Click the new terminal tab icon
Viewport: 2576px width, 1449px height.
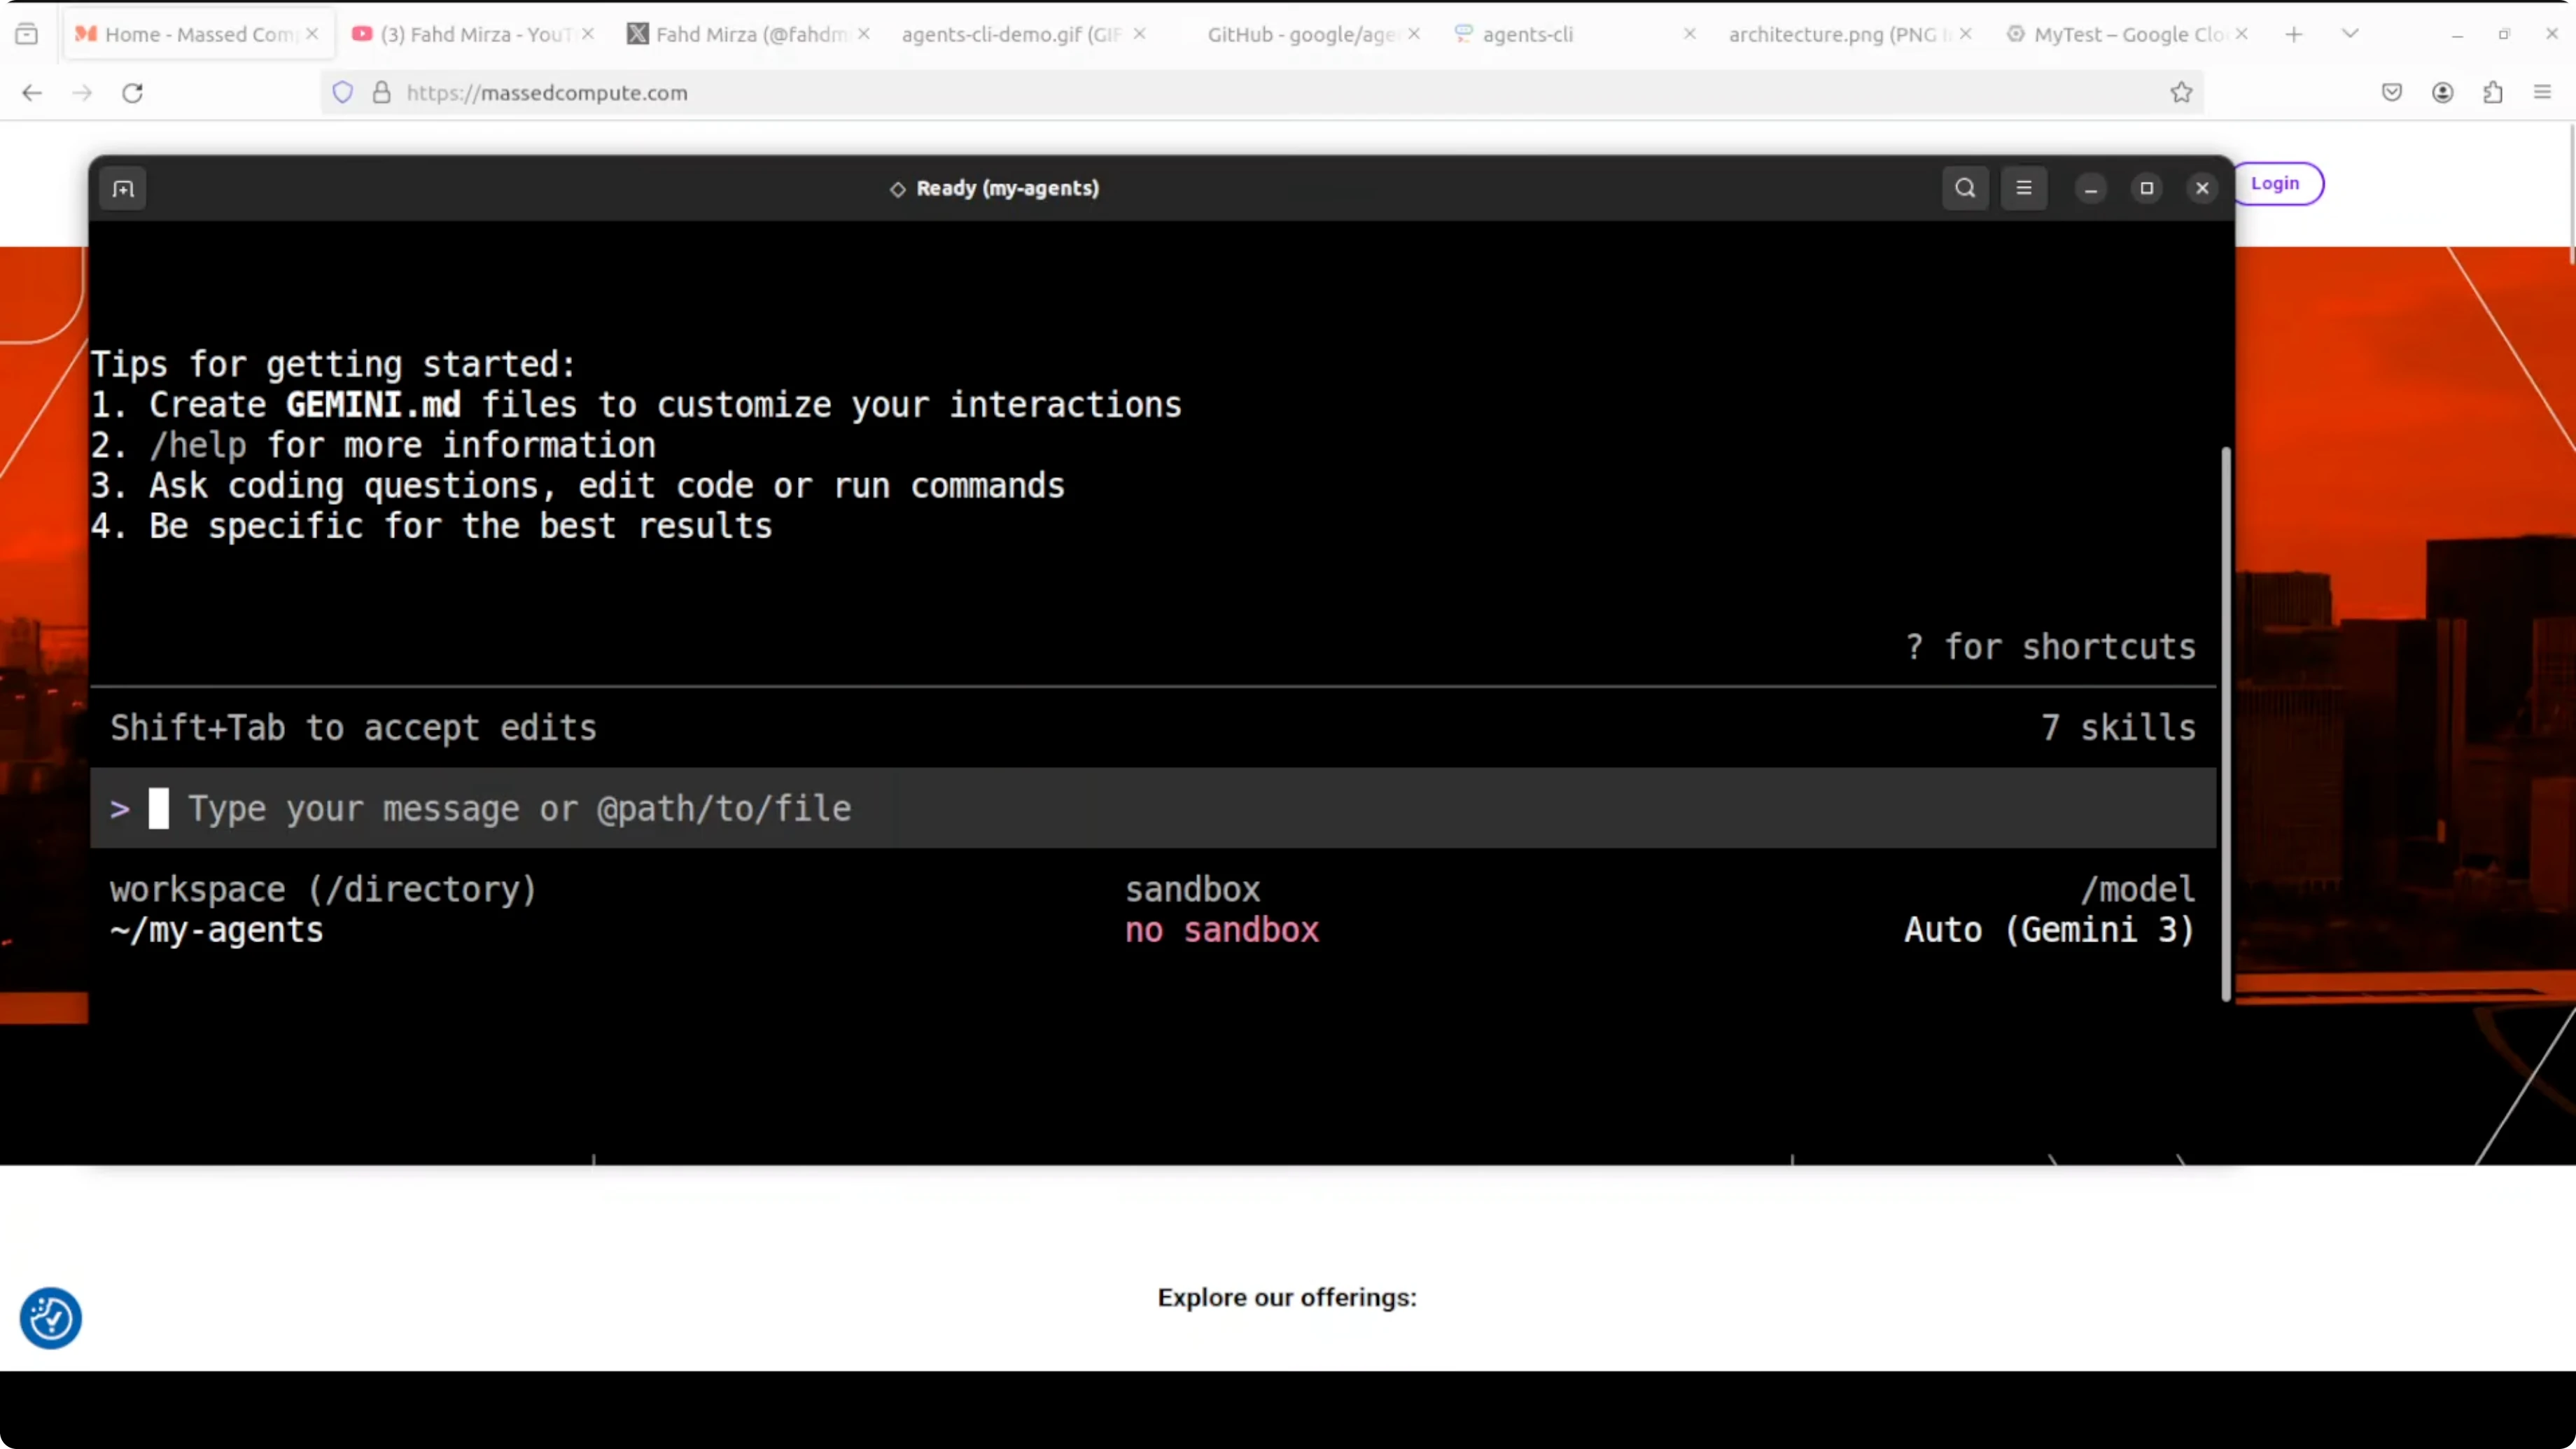pos(123,189)
